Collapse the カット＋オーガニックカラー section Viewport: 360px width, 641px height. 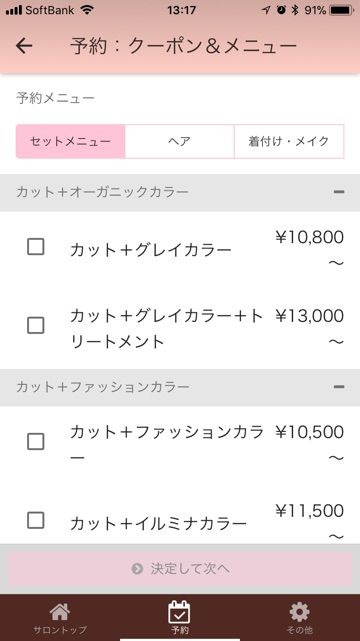pos(339,192)
